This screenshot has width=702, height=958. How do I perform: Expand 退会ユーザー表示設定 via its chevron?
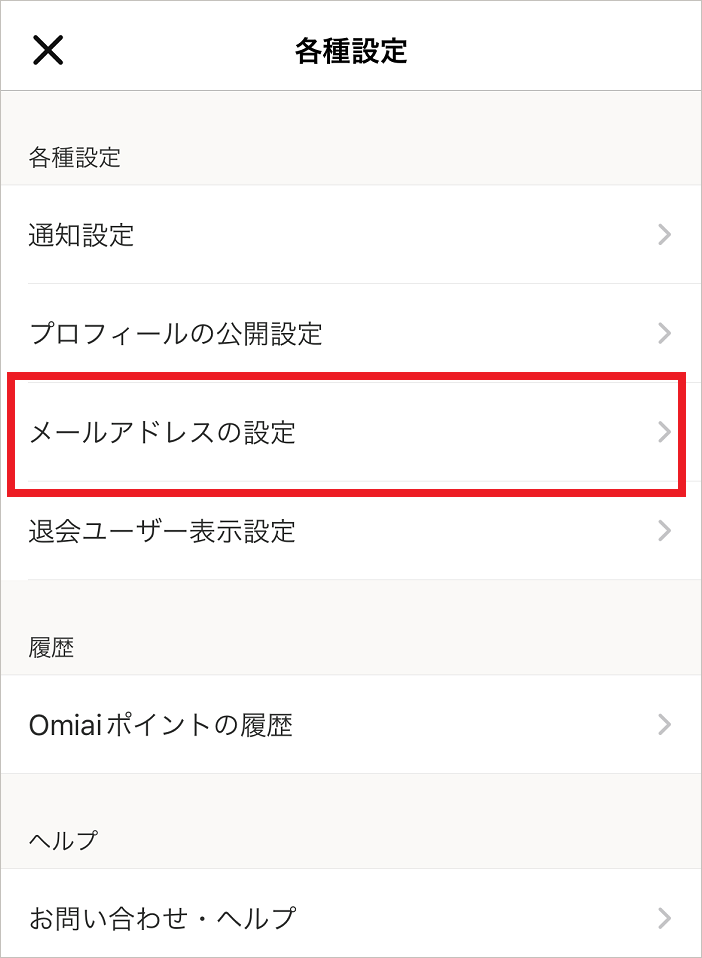(x=665, y=530)
